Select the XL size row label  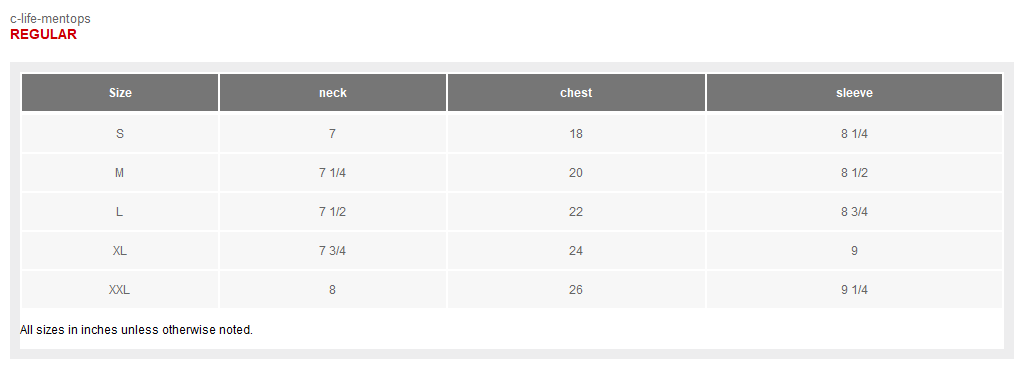coord(120,251)
